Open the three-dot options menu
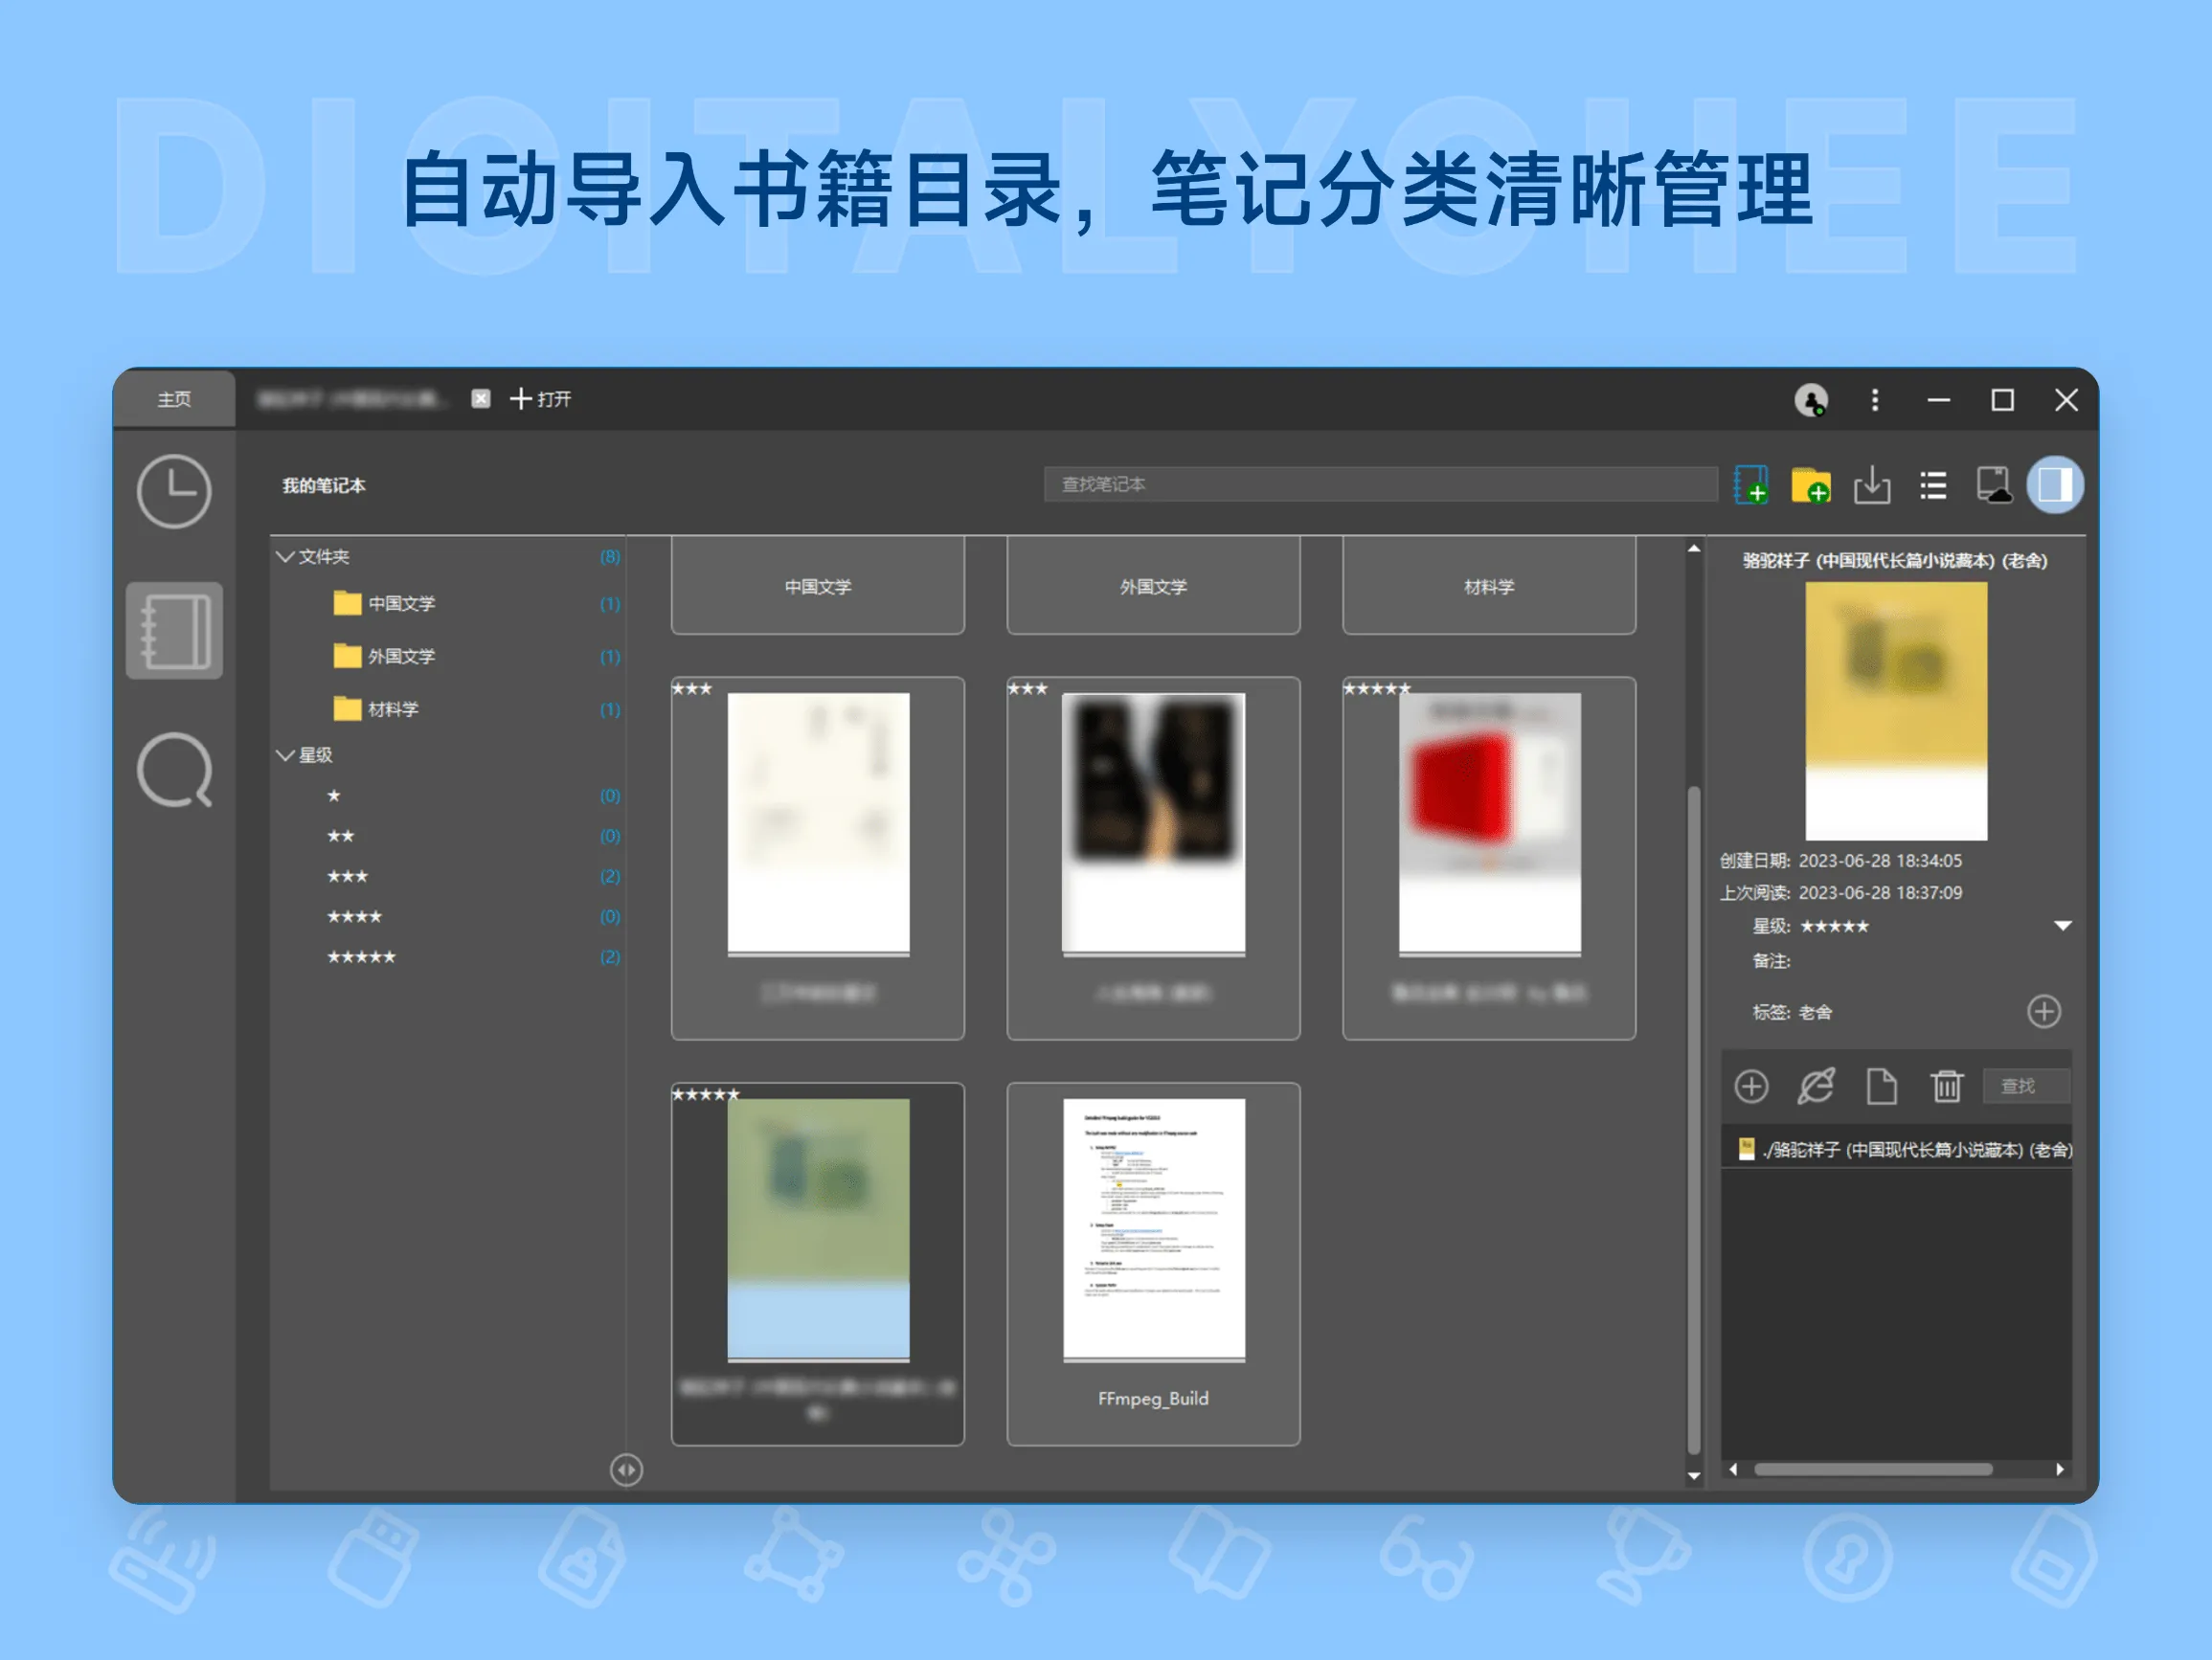Viewport: 2212px width, 1660px height. pyautogui.click(x=1875, y=399)
